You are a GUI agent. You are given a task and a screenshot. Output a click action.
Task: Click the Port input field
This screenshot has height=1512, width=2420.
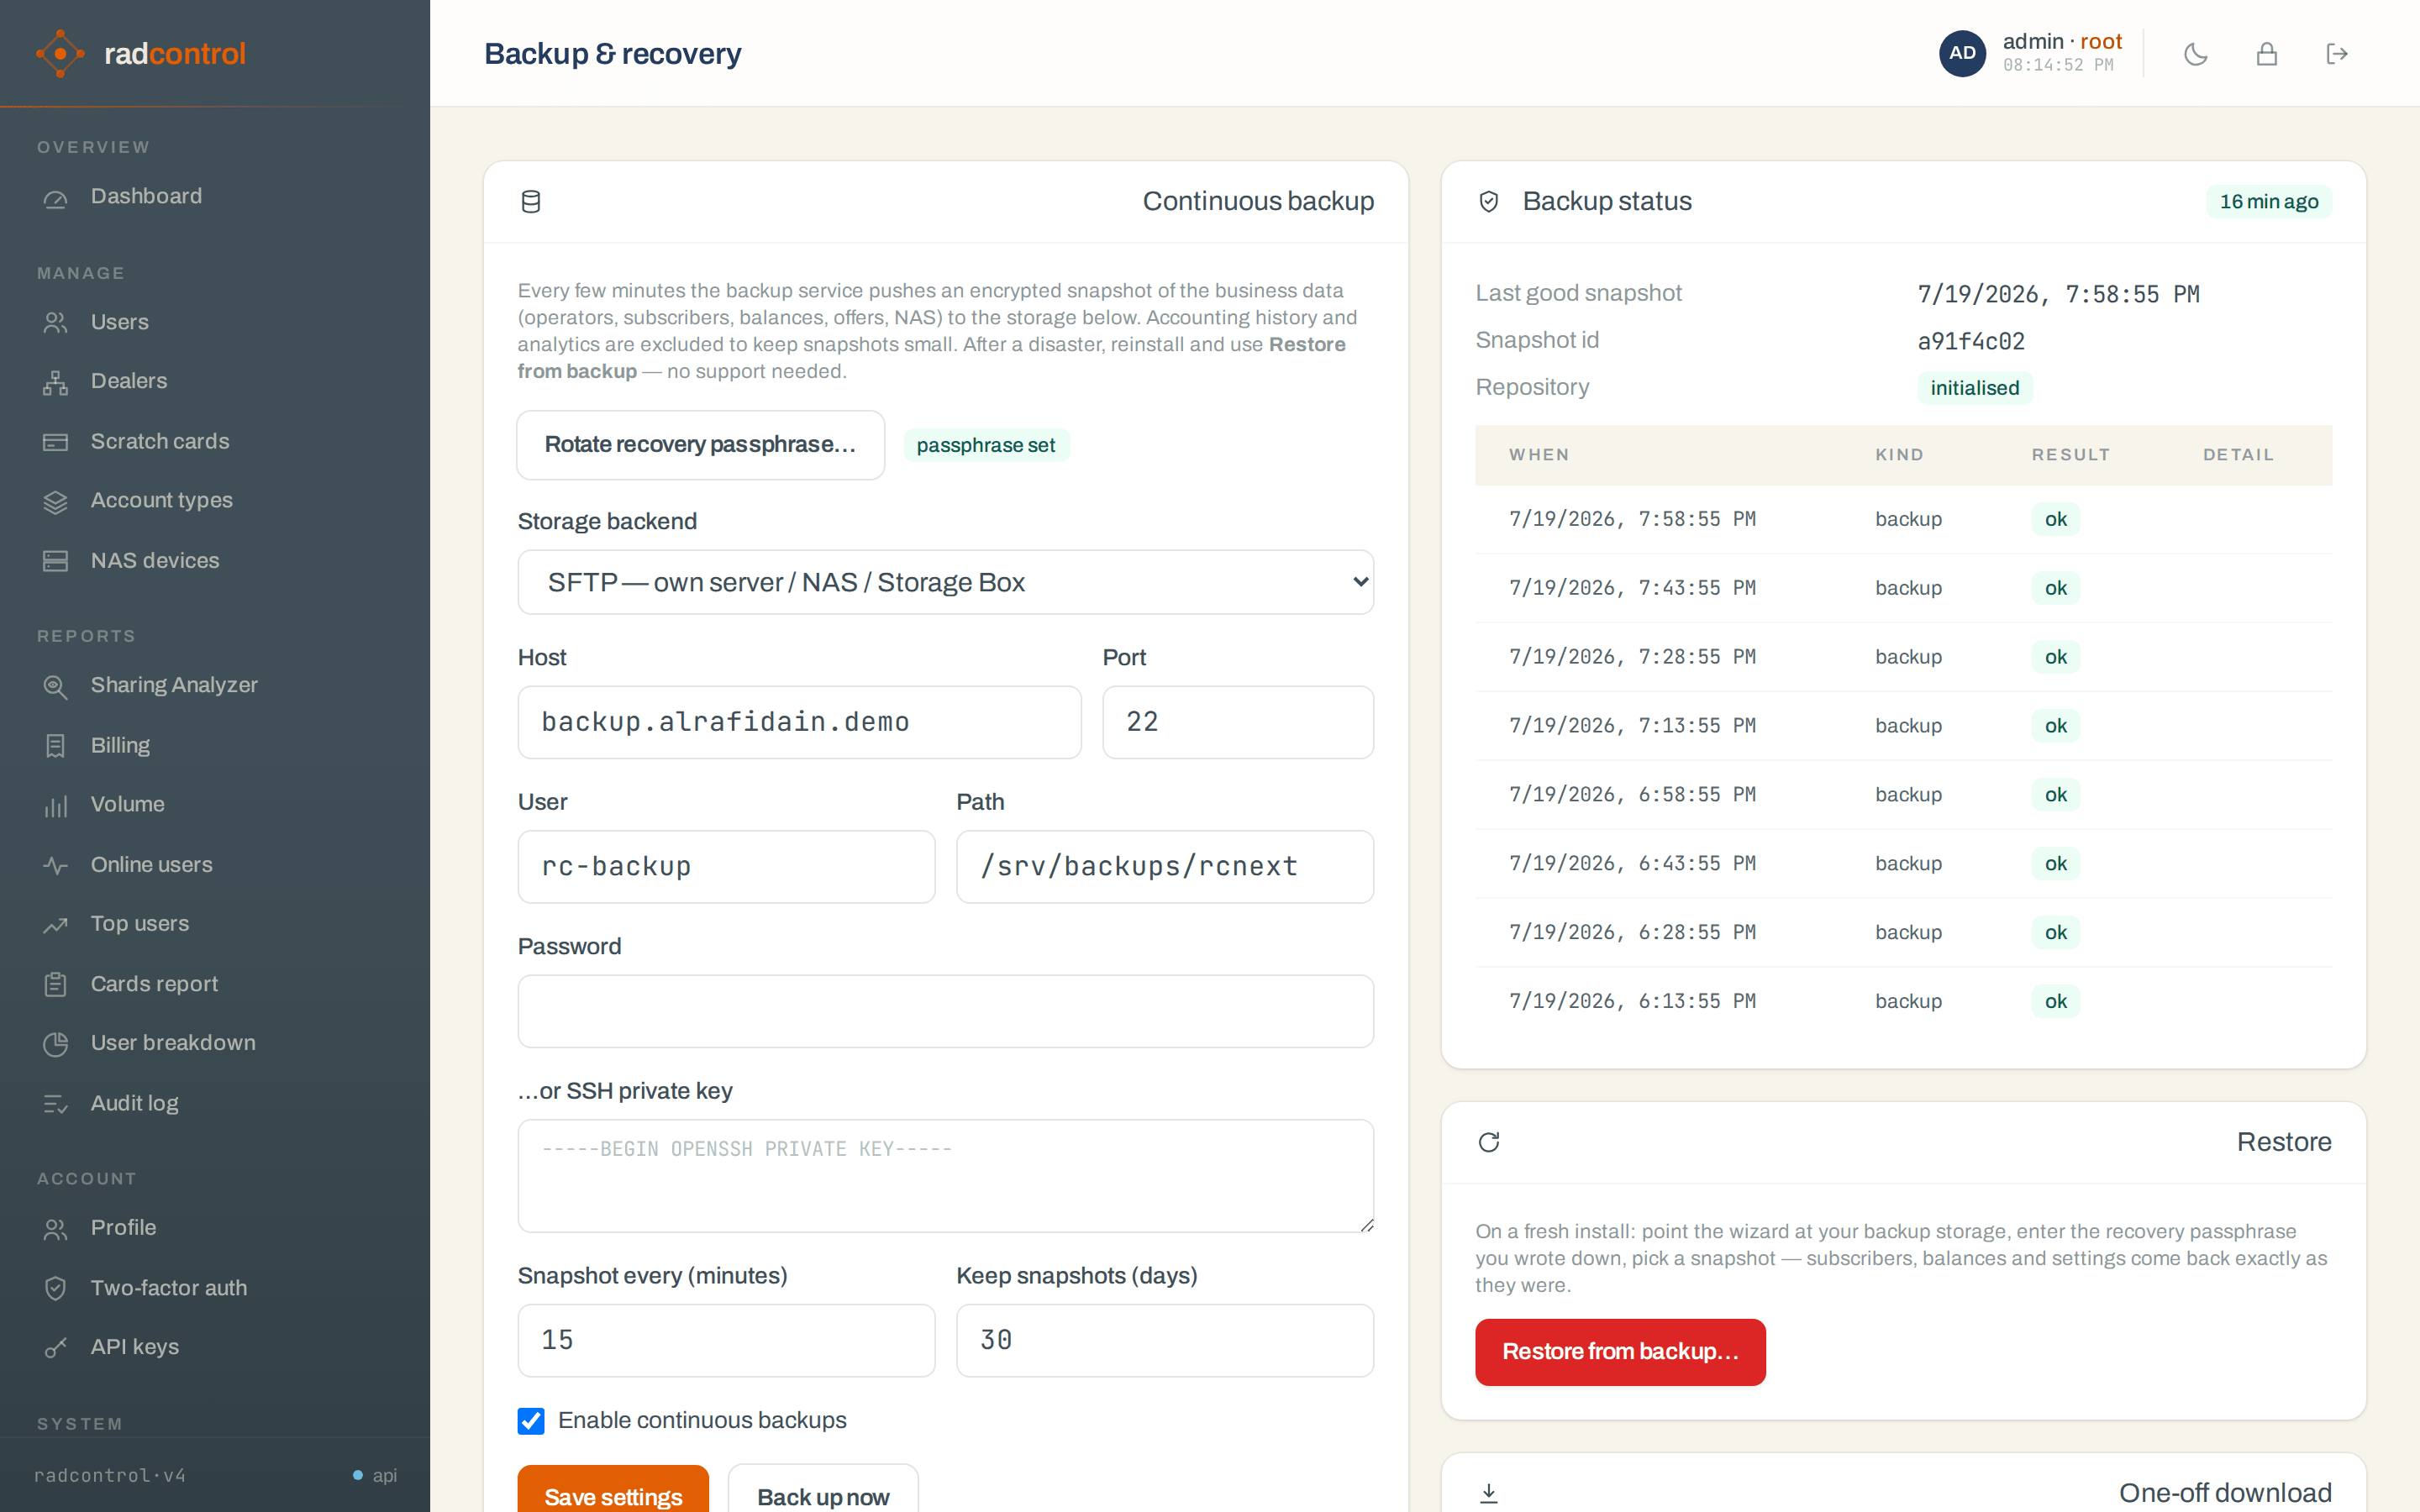[1238, 722]
